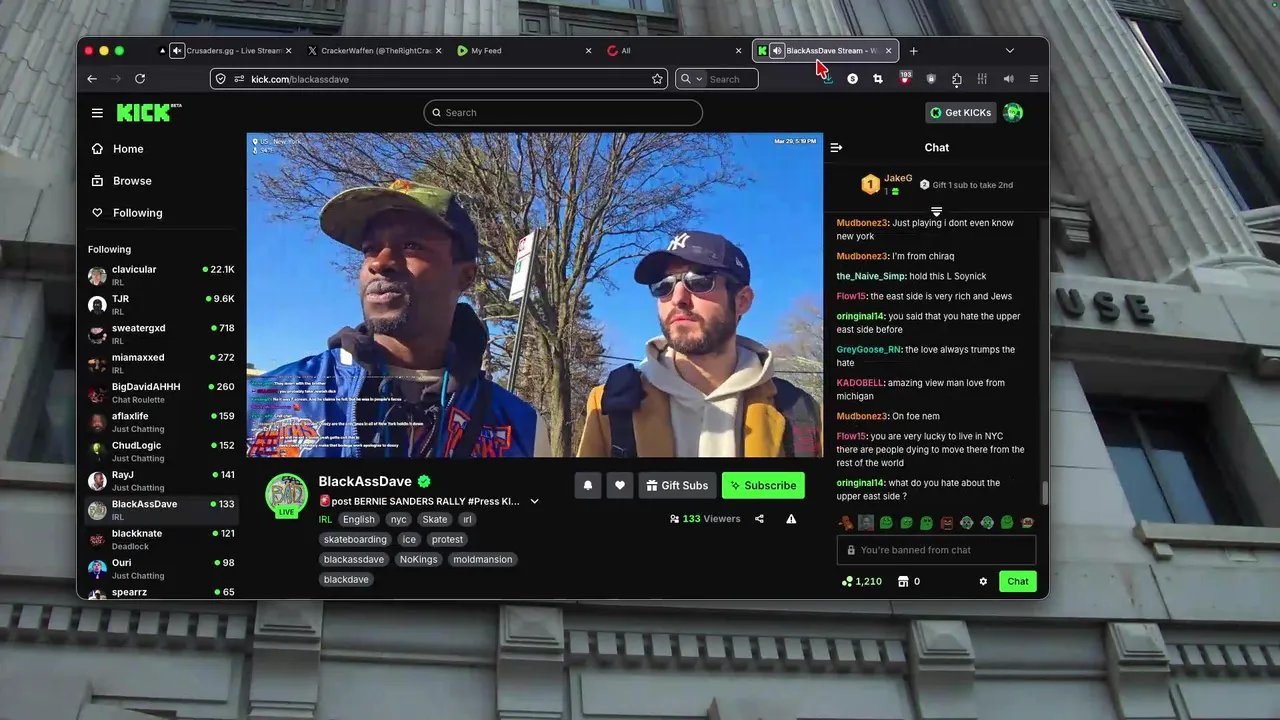Open the moldmansion tag

click(x=482, y=559)
